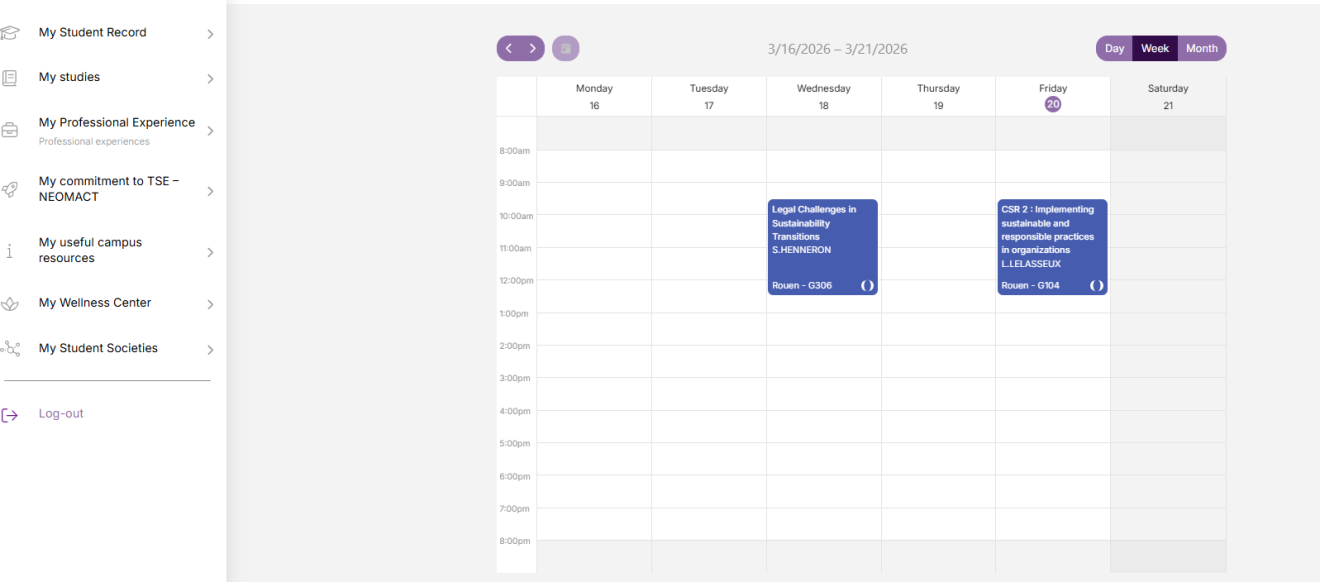Image resolution: width=1320 pixels, height=582 pixels.
Task: Enable Month view for the calendar
Action: click(1201, 48)
